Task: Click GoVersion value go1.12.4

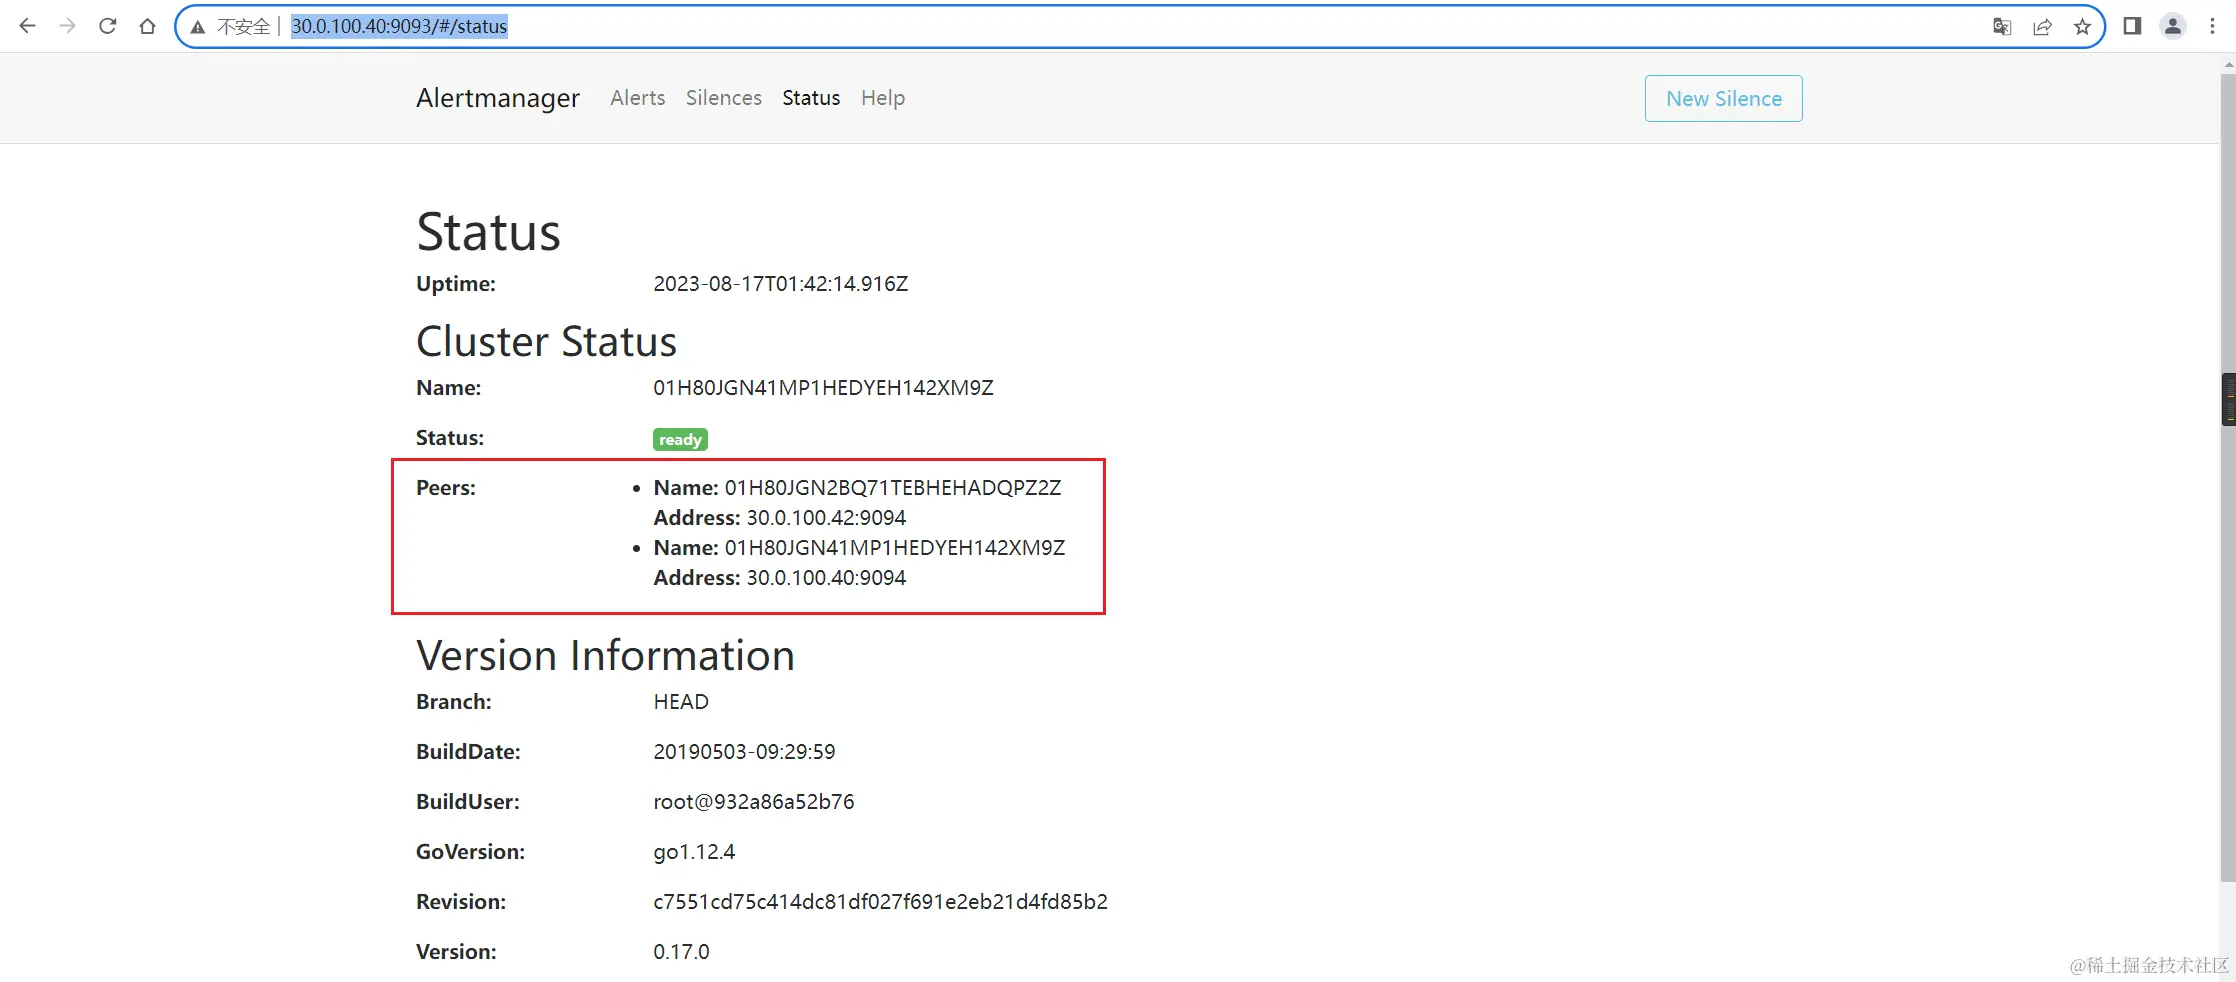Action: click(x=694, y=852)
